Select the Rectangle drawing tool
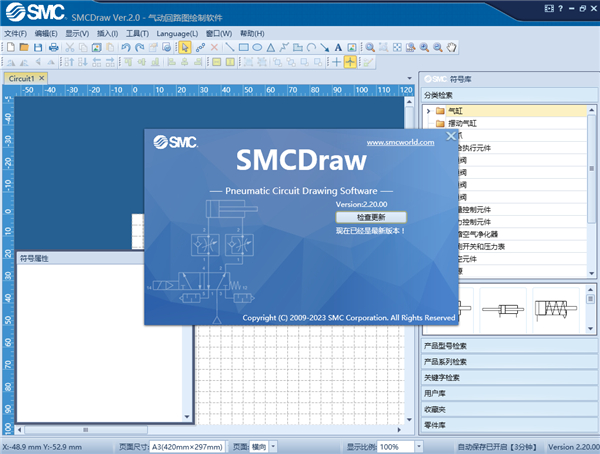The height and width of the screenshot is (454, 600). tap(243, 47)
